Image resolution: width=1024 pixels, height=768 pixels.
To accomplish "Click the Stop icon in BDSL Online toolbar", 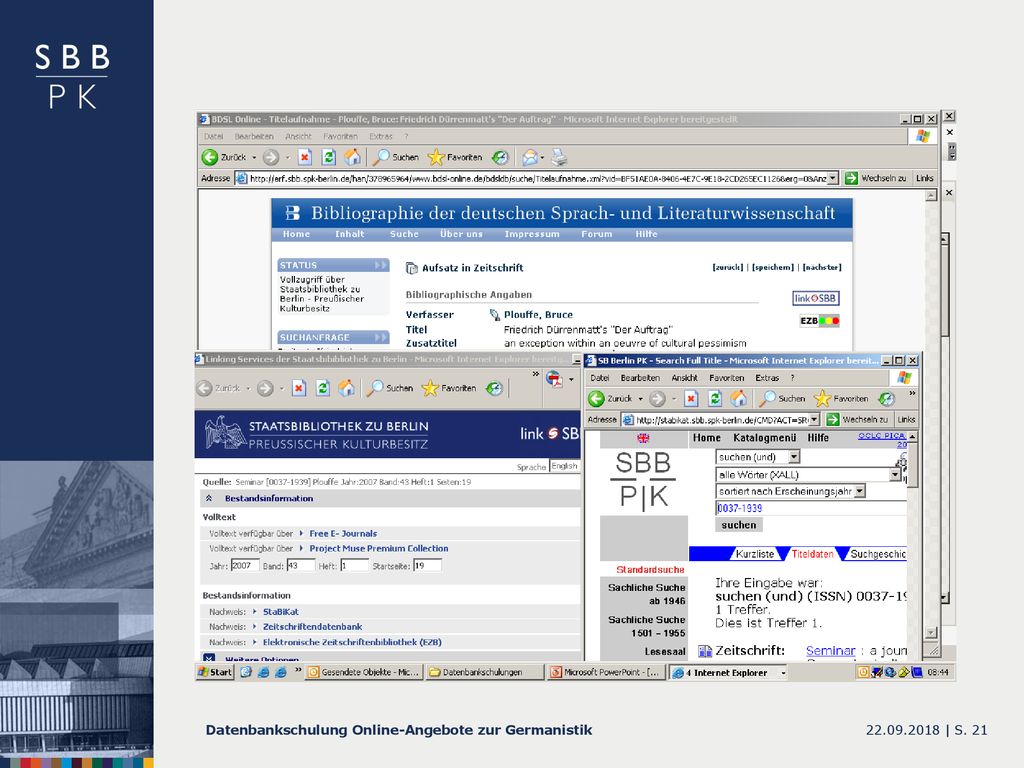I will tap(305, 157).
